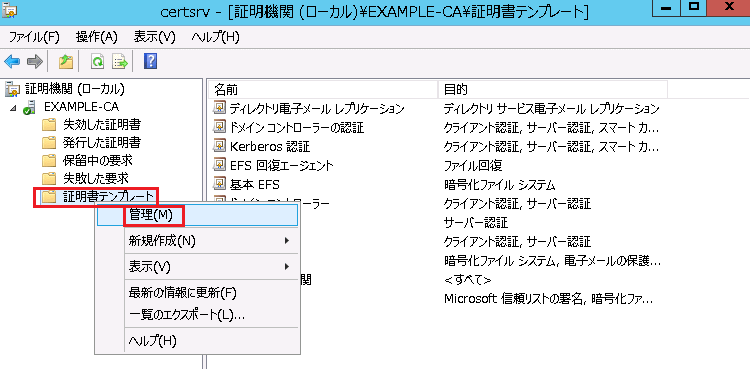
Task: Click the 発行した証明書 folder icon
Action: 49,143
